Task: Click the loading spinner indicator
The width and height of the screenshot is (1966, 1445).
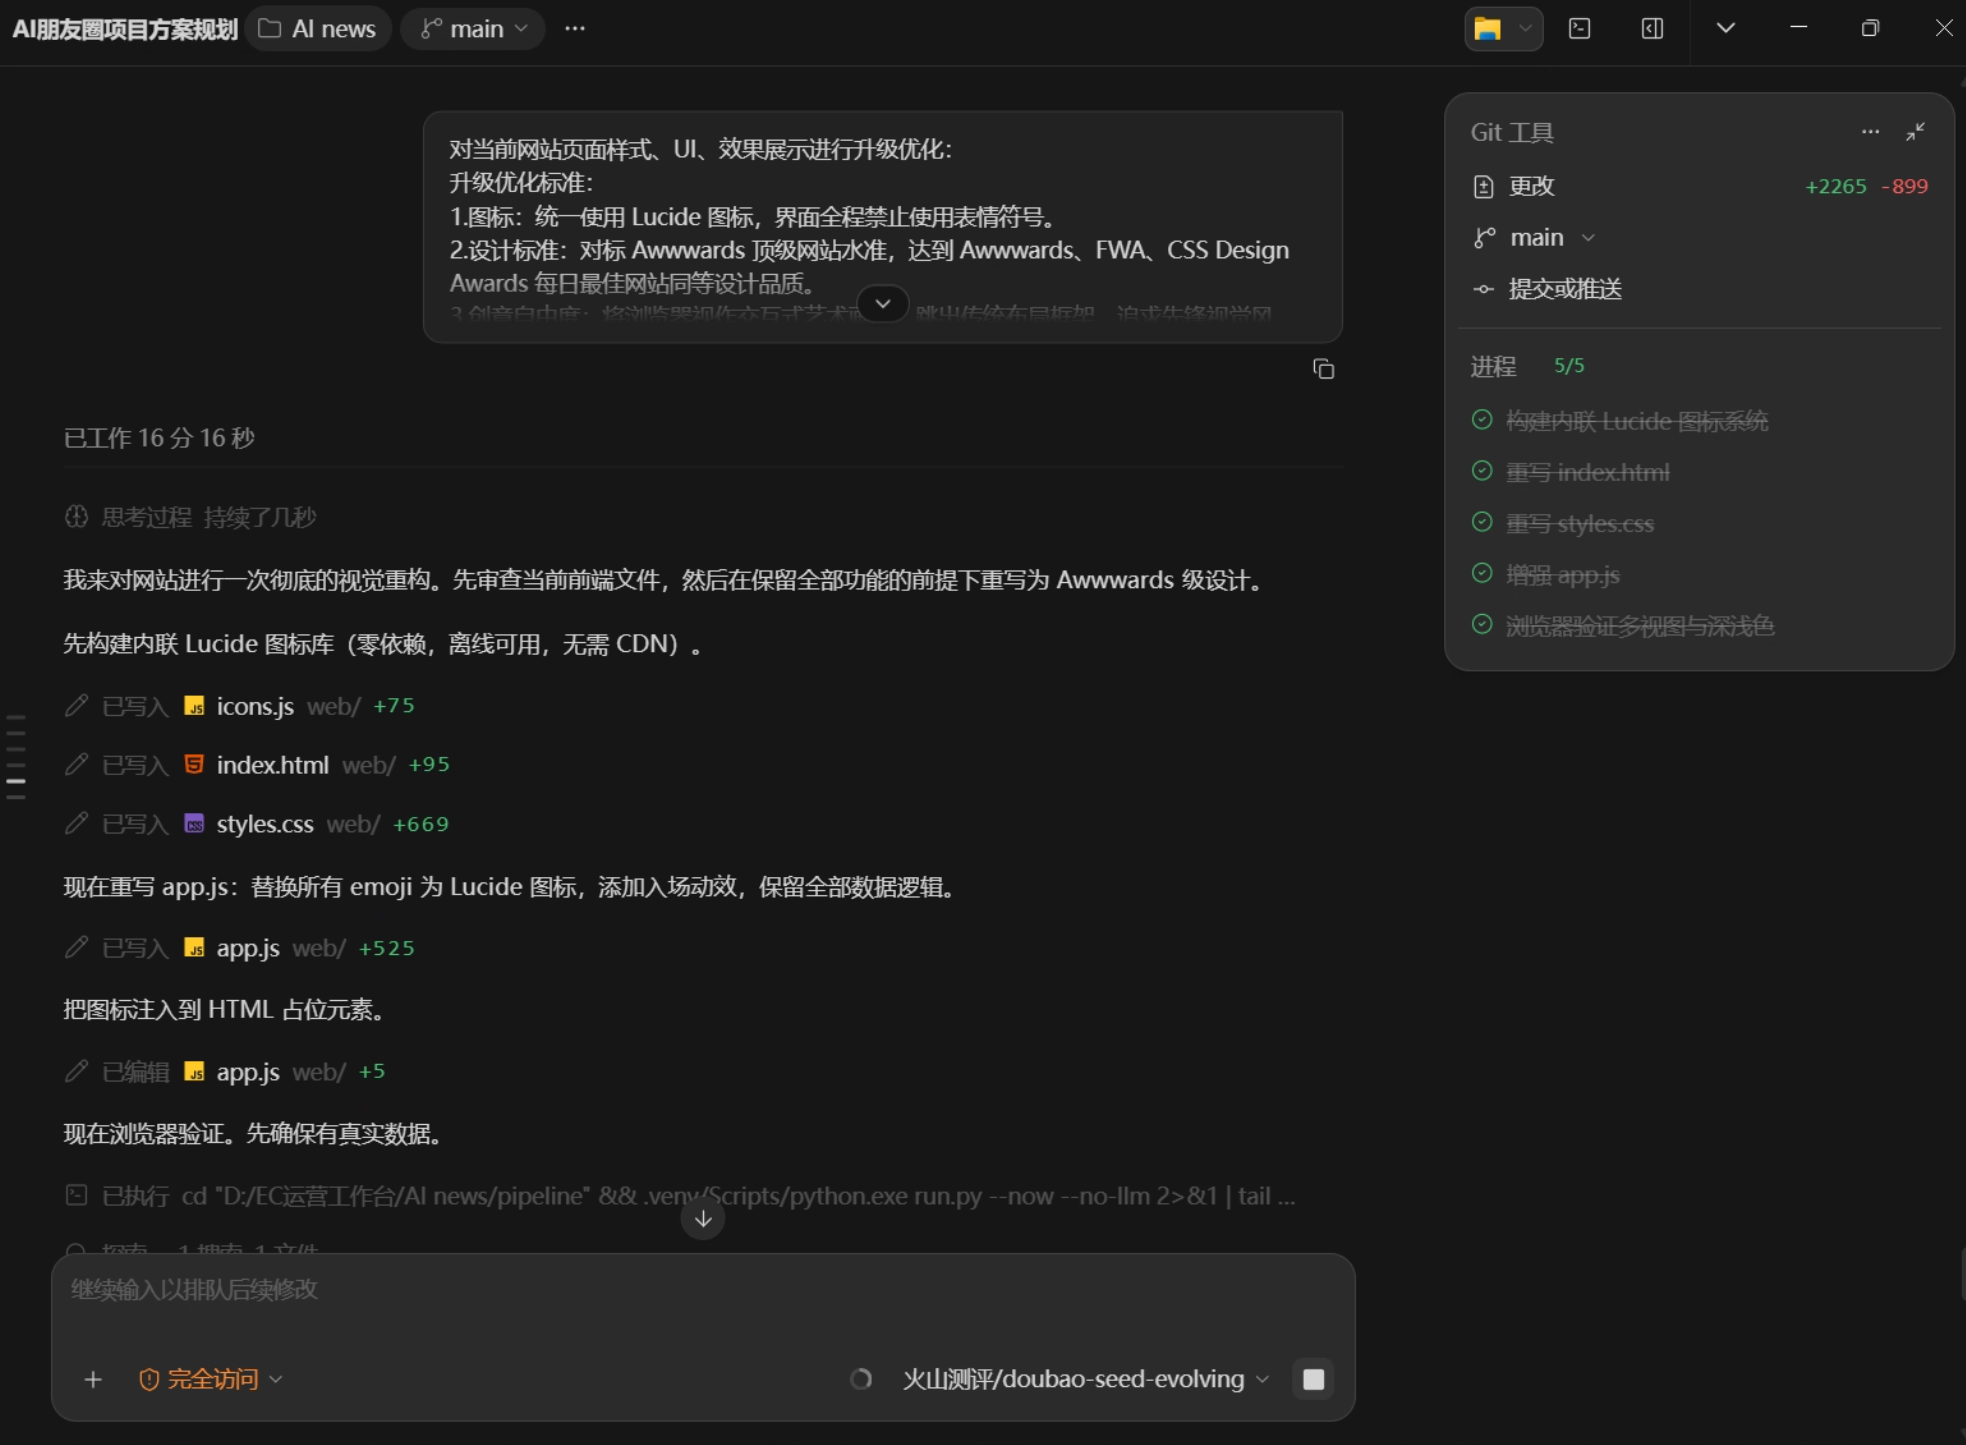Action: click(x=861, y=1380)
